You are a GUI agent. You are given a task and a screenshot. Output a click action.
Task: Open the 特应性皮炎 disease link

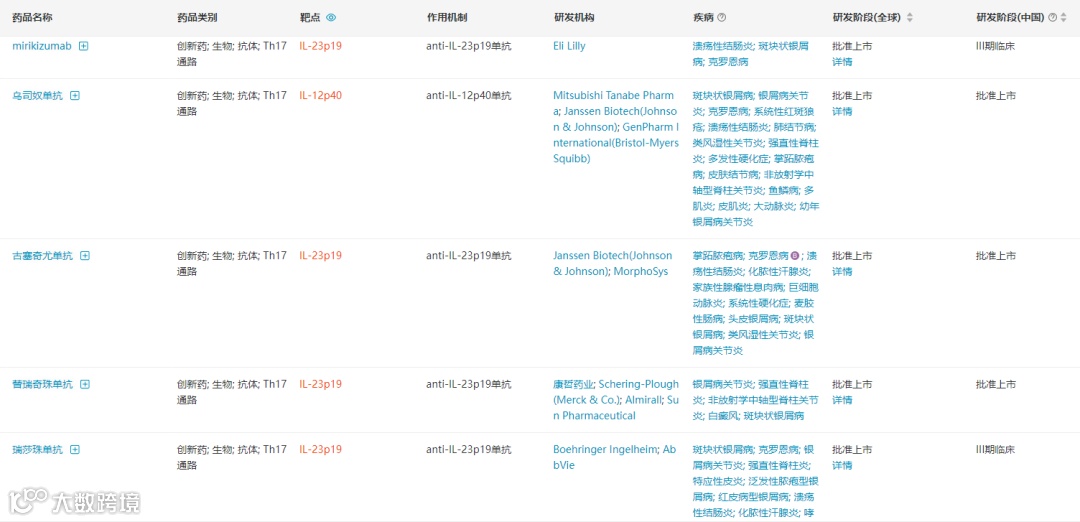(717, 481)
